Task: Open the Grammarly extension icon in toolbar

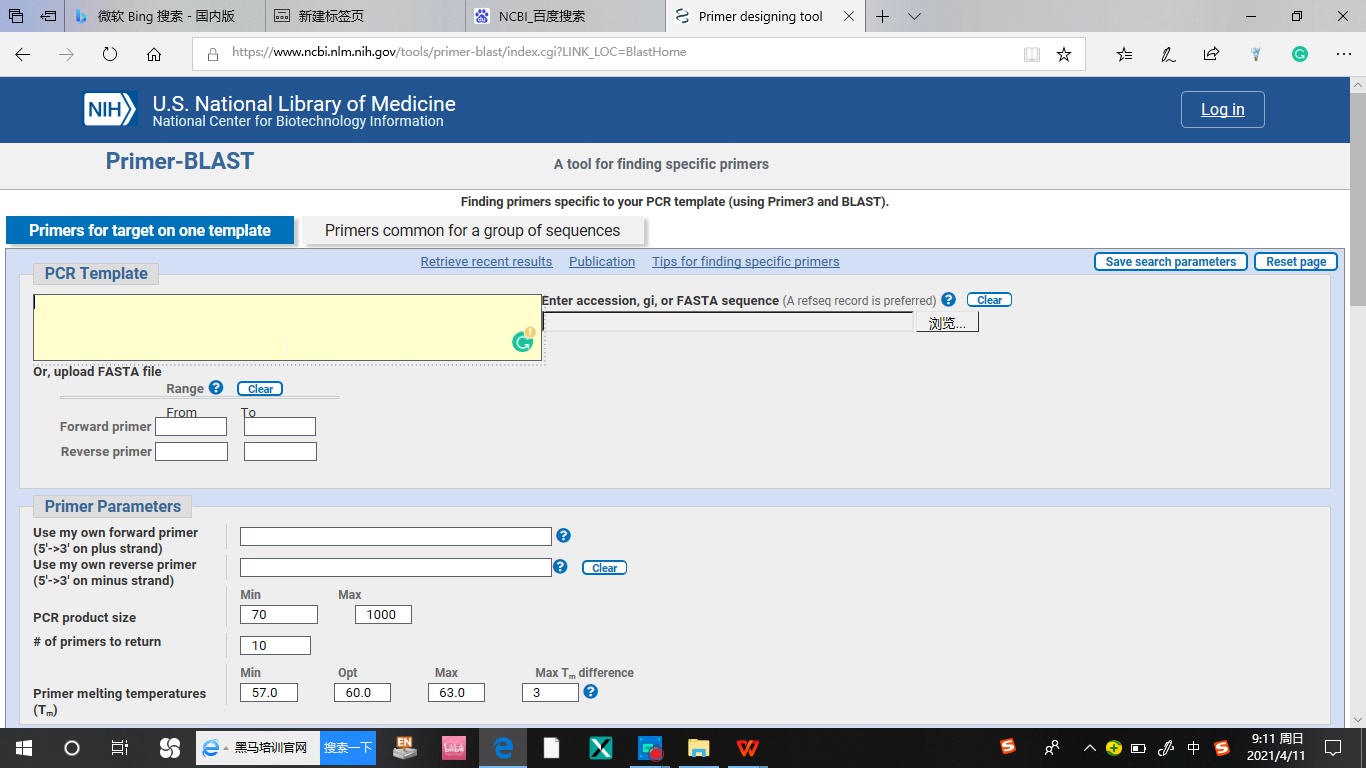Action: (1300, 54)
